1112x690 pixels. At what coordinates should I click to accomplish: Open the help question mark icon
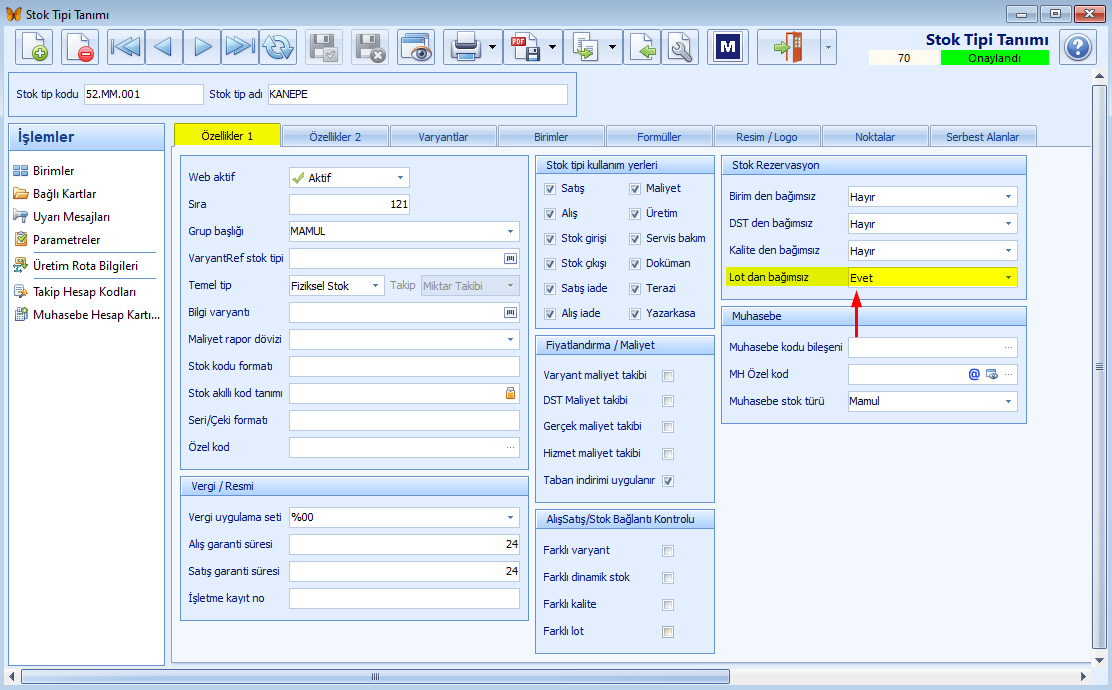(1077, 48)
